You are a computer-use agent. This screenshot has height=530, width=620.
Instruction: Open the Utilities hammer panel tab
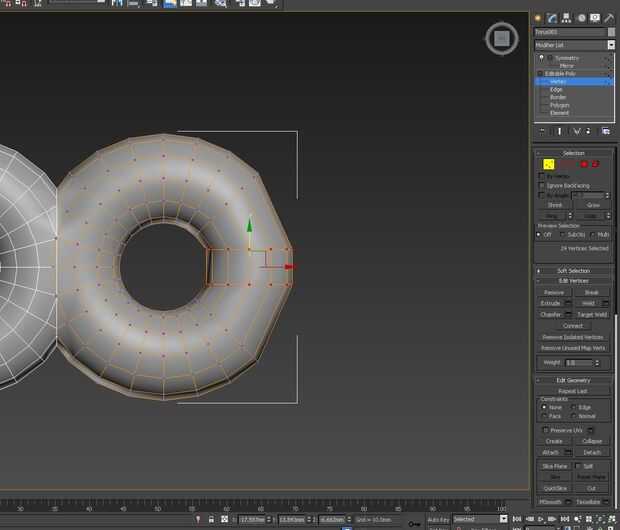[609, 18]
